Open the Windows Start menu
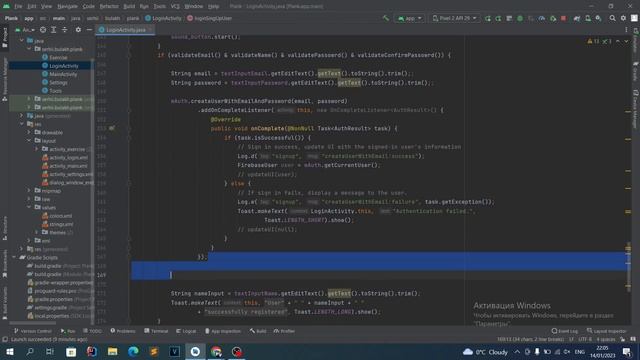640x360 pixels. [x=10, y=352]
